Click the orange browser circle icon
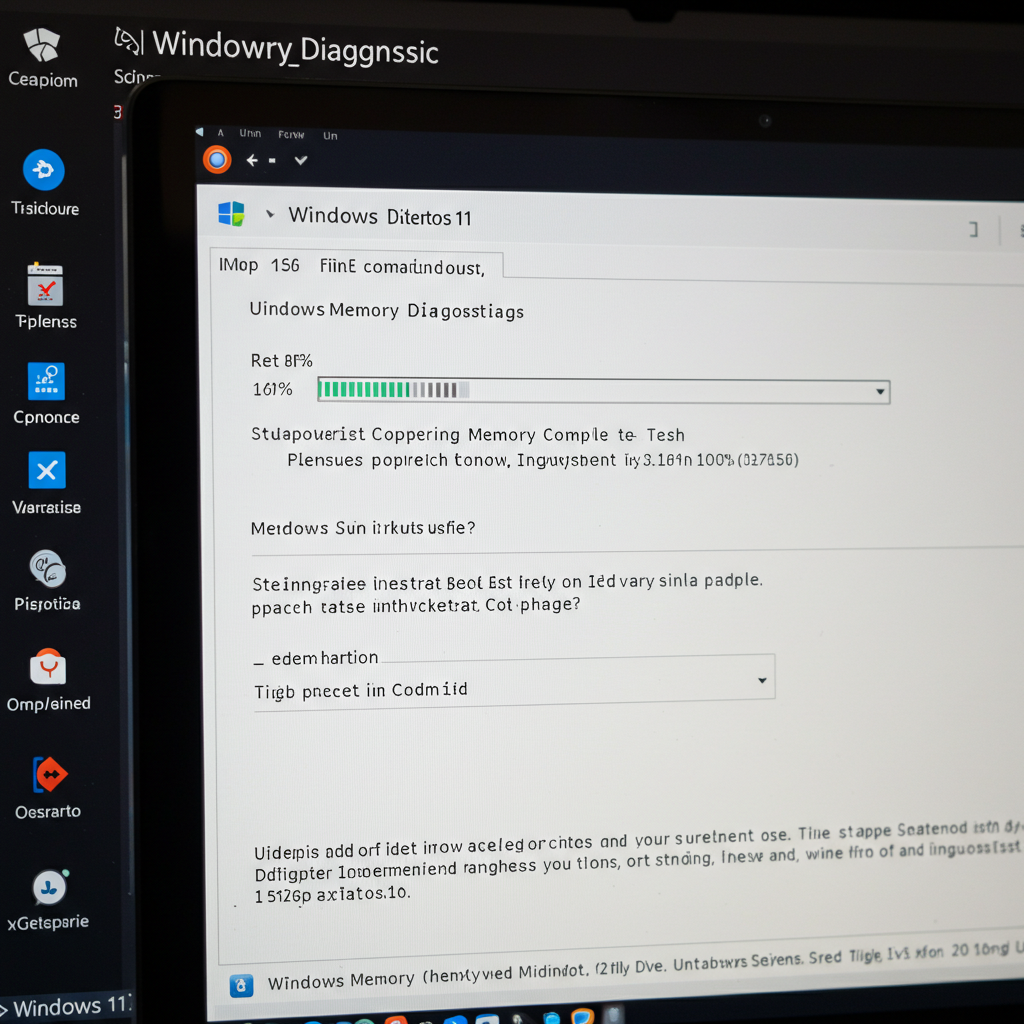The image size is (1024, 1024). [x=217, y=159]
